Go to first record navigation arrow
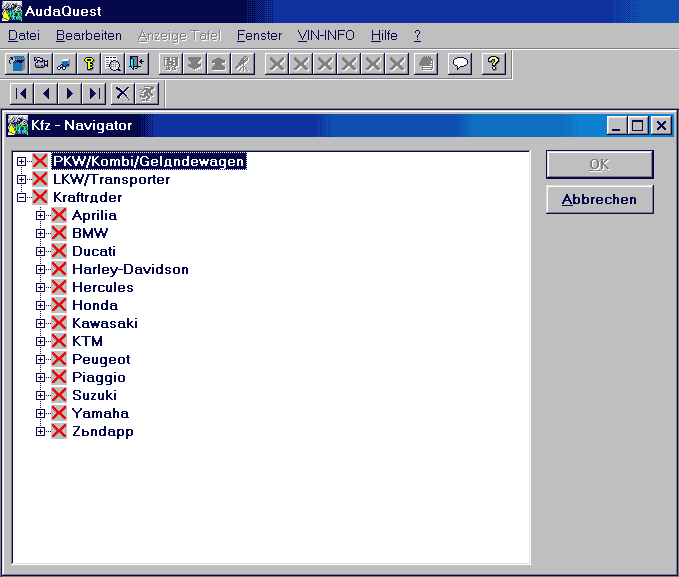This screenshot has height=577, width=679. (x=21, y=93)
